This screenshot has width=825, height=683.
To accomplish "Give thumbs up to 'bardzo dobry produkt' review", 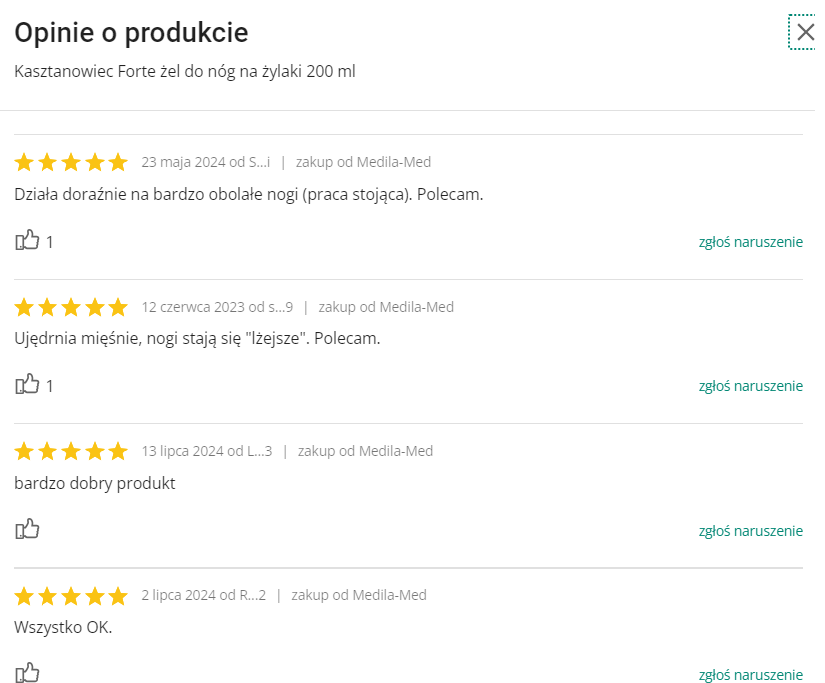I will tap(27, 529).
